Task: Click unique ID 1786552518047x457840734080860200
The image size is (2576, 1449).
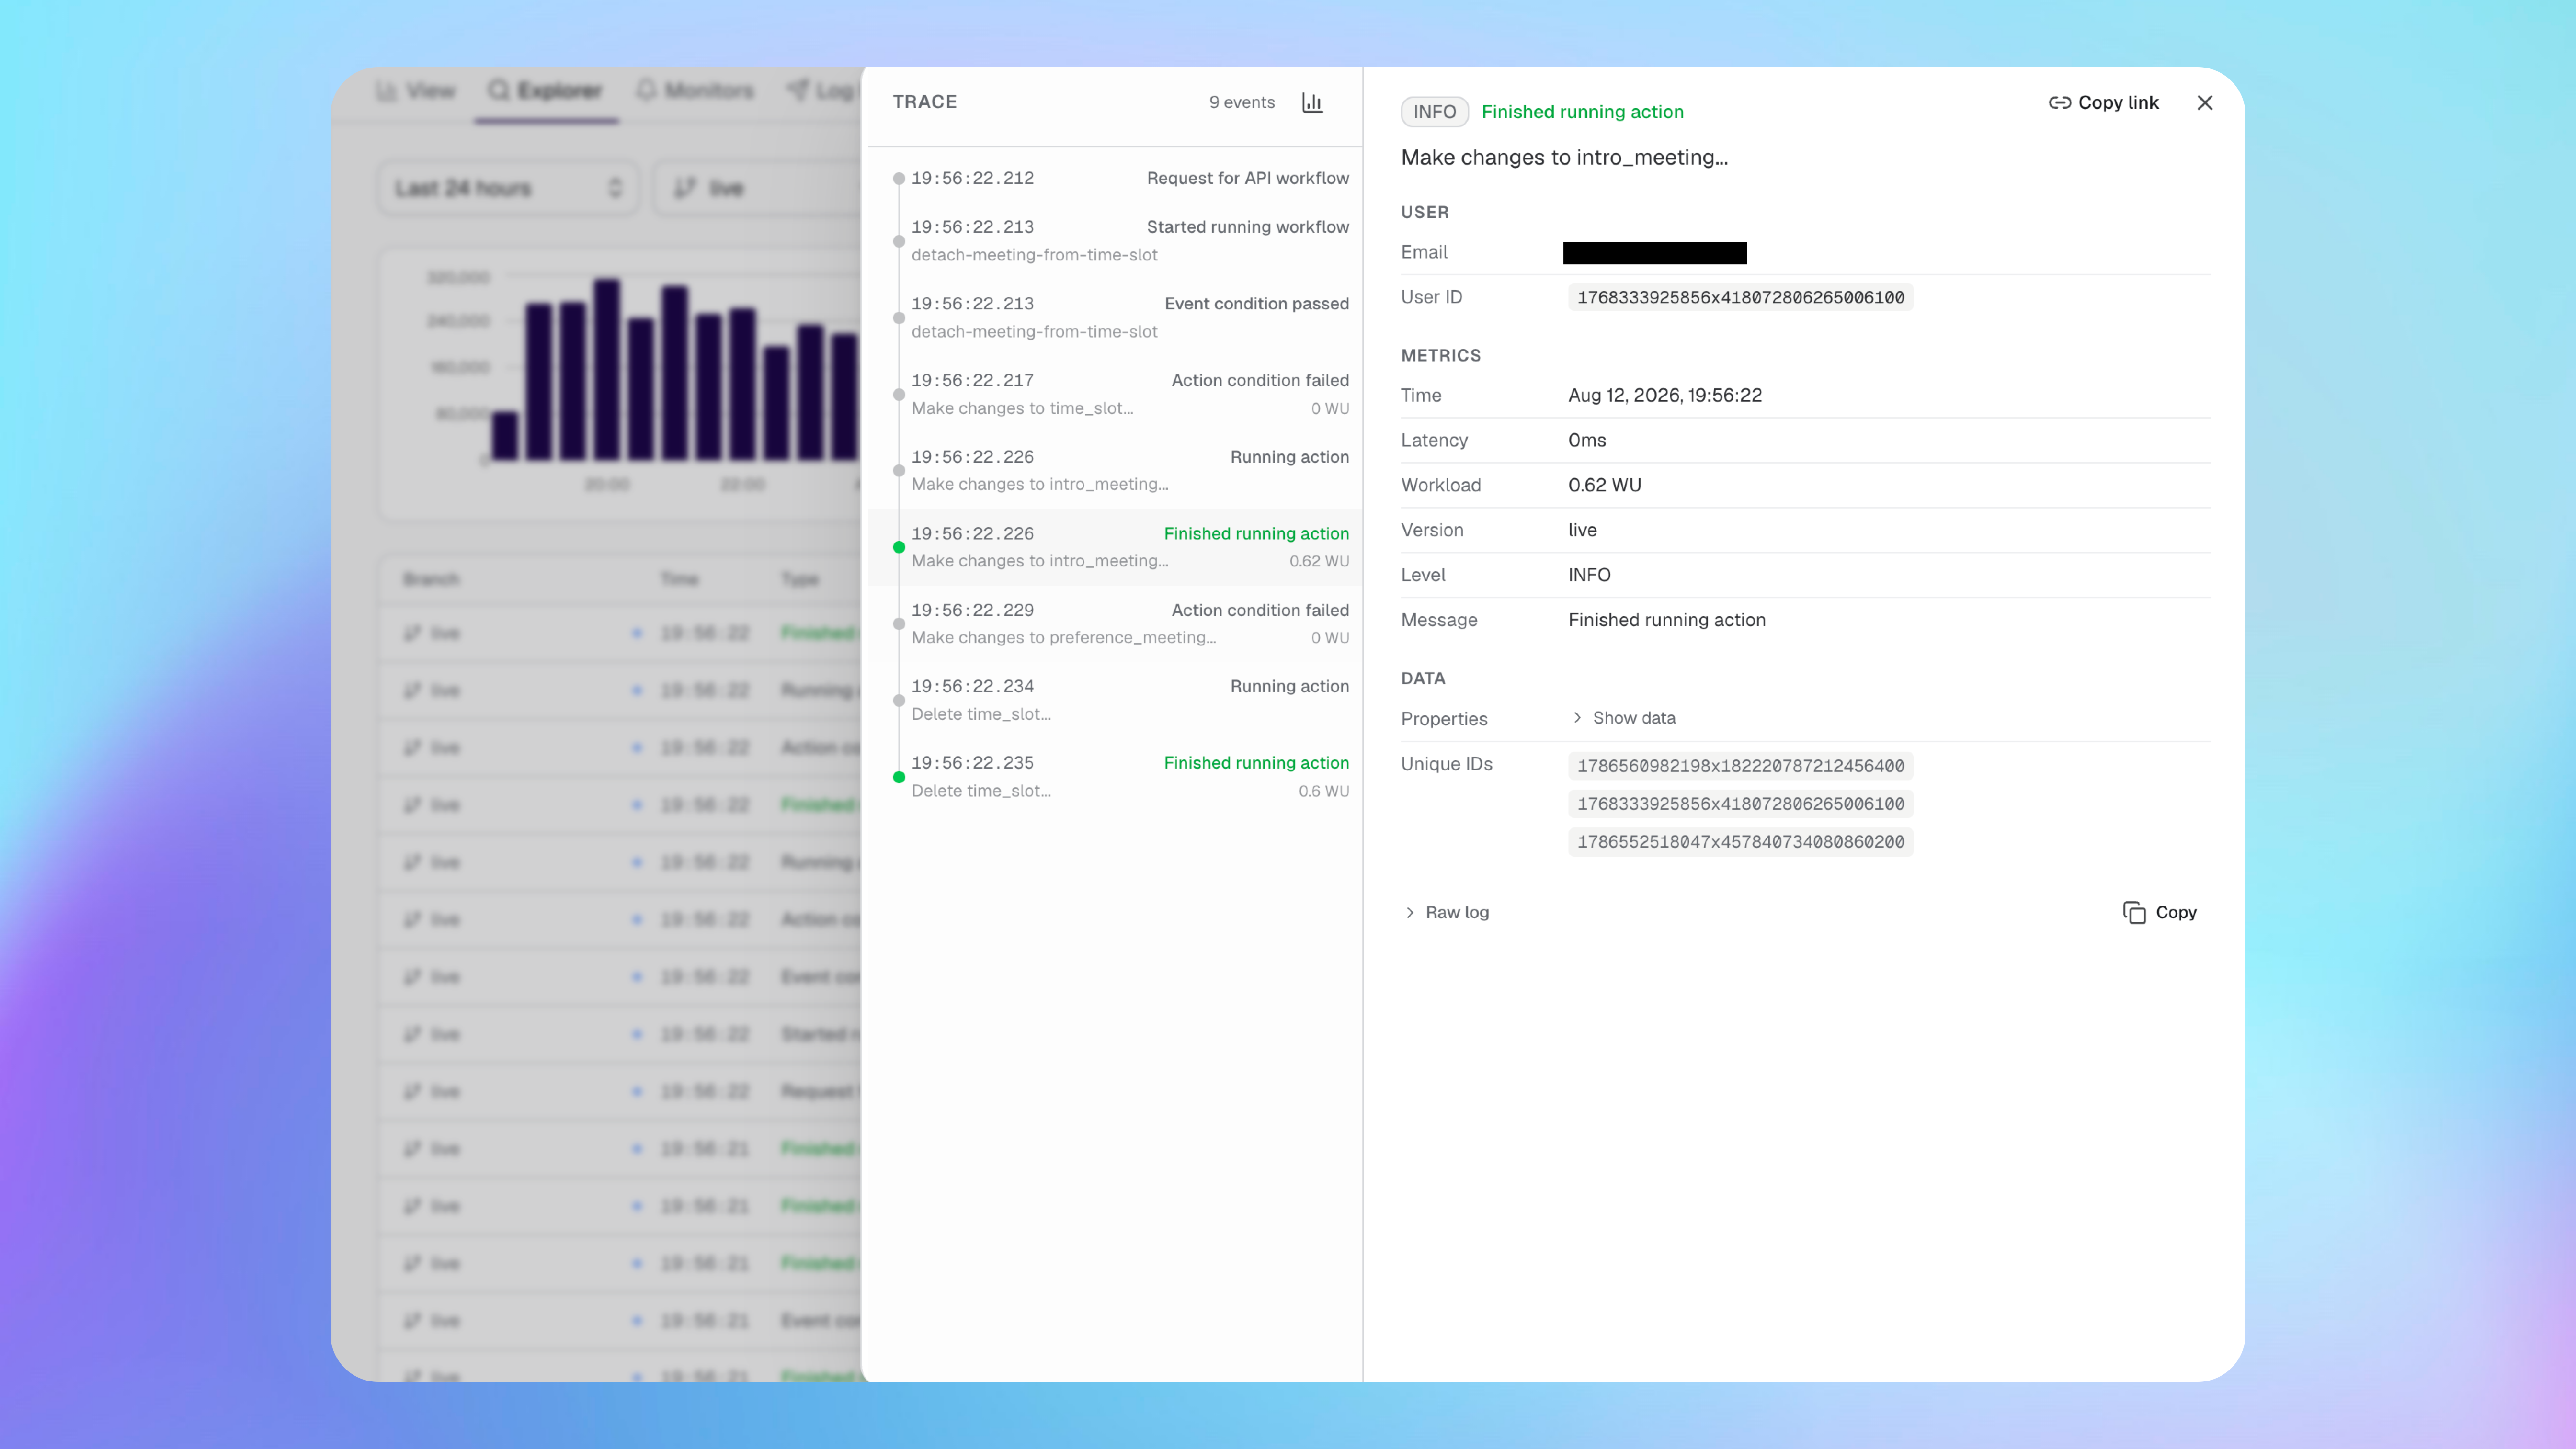Action: click(1740, 842)
